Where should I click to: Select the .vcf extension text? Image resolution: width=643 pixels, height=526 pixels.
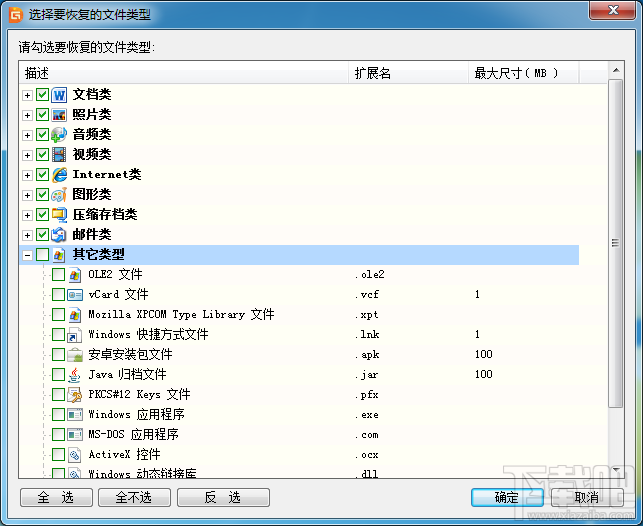pos(367,295)
